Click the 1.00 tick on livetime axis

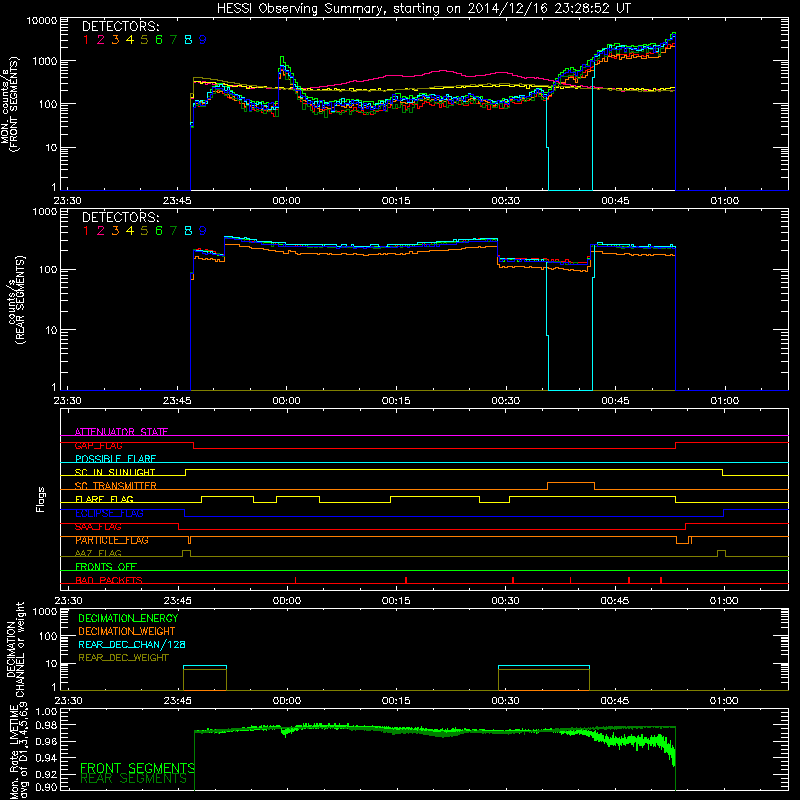point(46,711)
